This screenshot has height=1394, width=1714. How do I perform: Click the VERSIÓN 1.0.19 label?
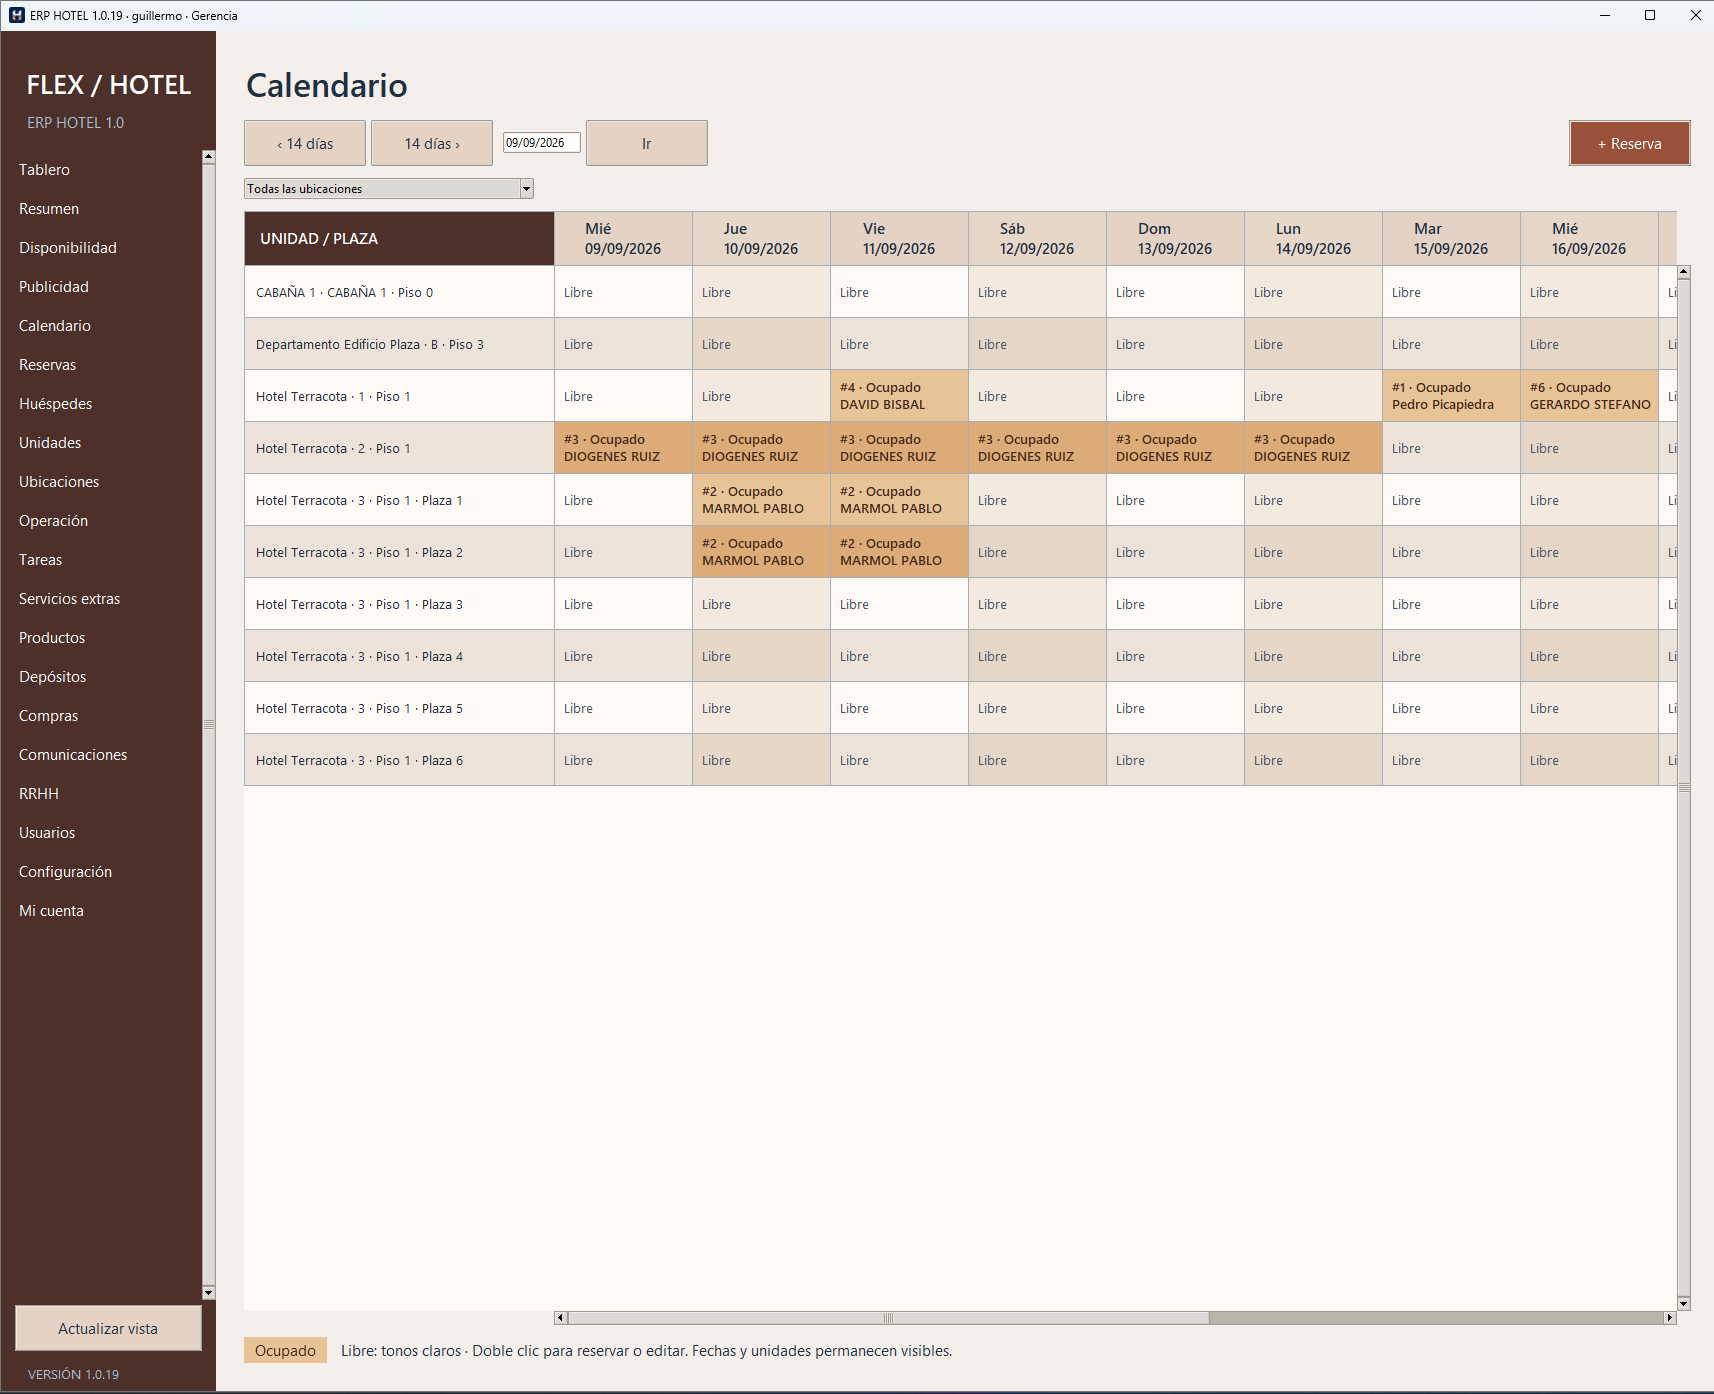click(x=73, y=1375)
